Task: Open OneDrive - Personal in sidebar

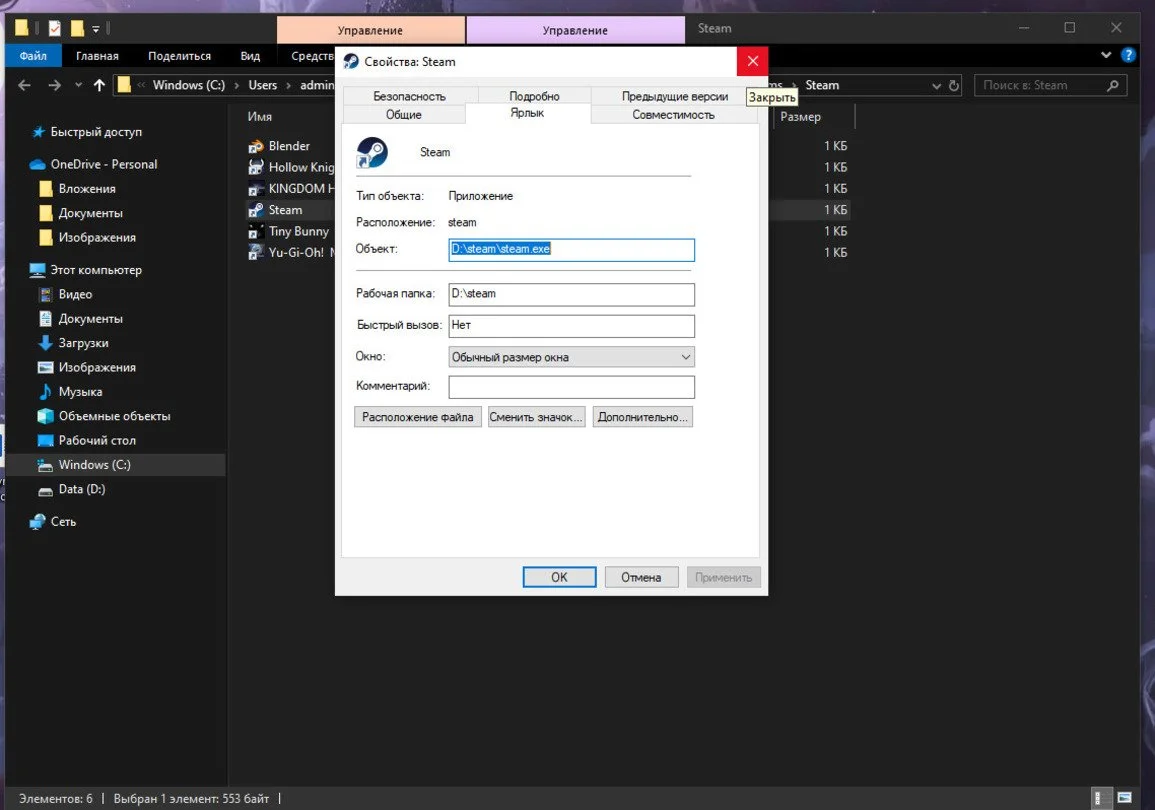Action: click(103, 164)
